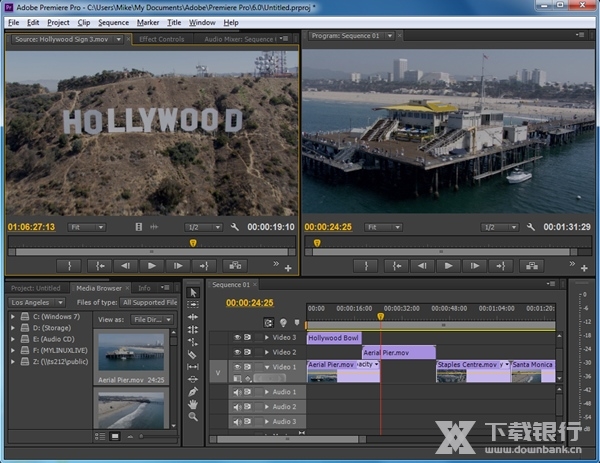600x463 pixels.
Task: Select the Zoom magnifier tool
Action: 193,417
